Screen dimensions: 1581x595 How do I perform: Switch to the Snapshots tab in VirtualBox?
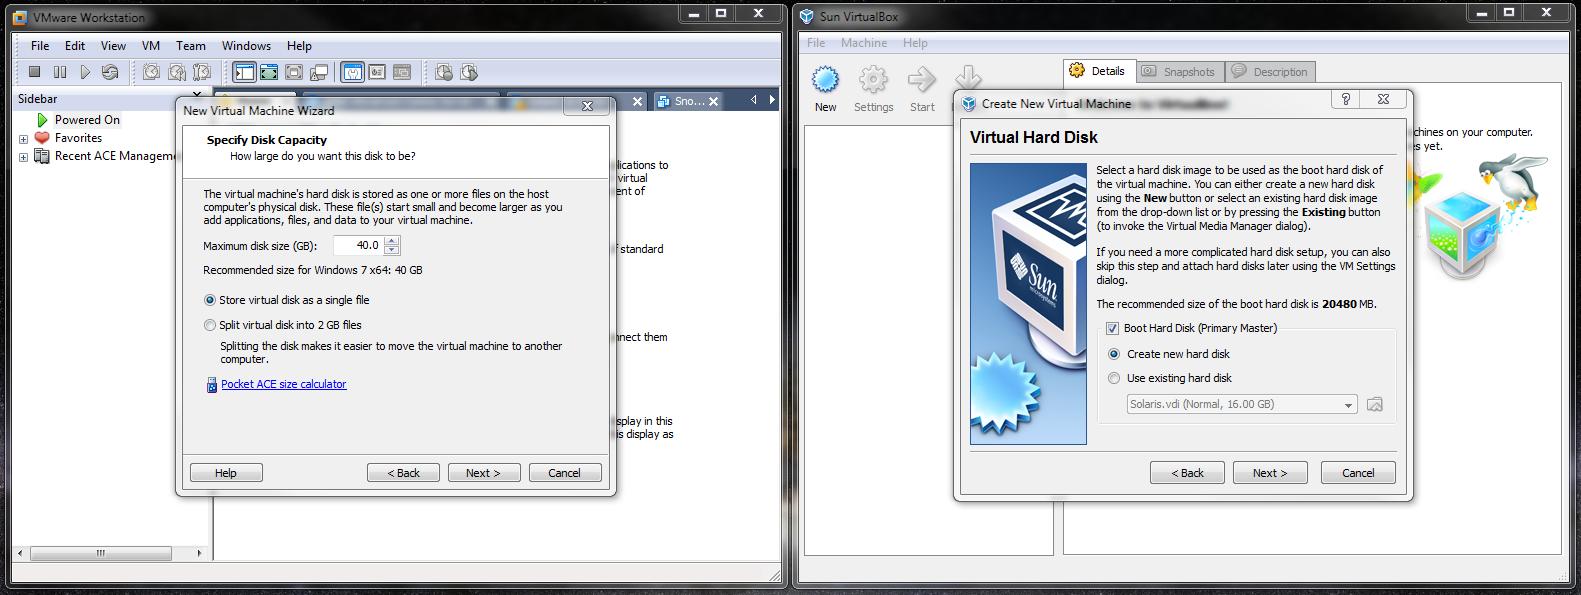tap(1178, 72)
